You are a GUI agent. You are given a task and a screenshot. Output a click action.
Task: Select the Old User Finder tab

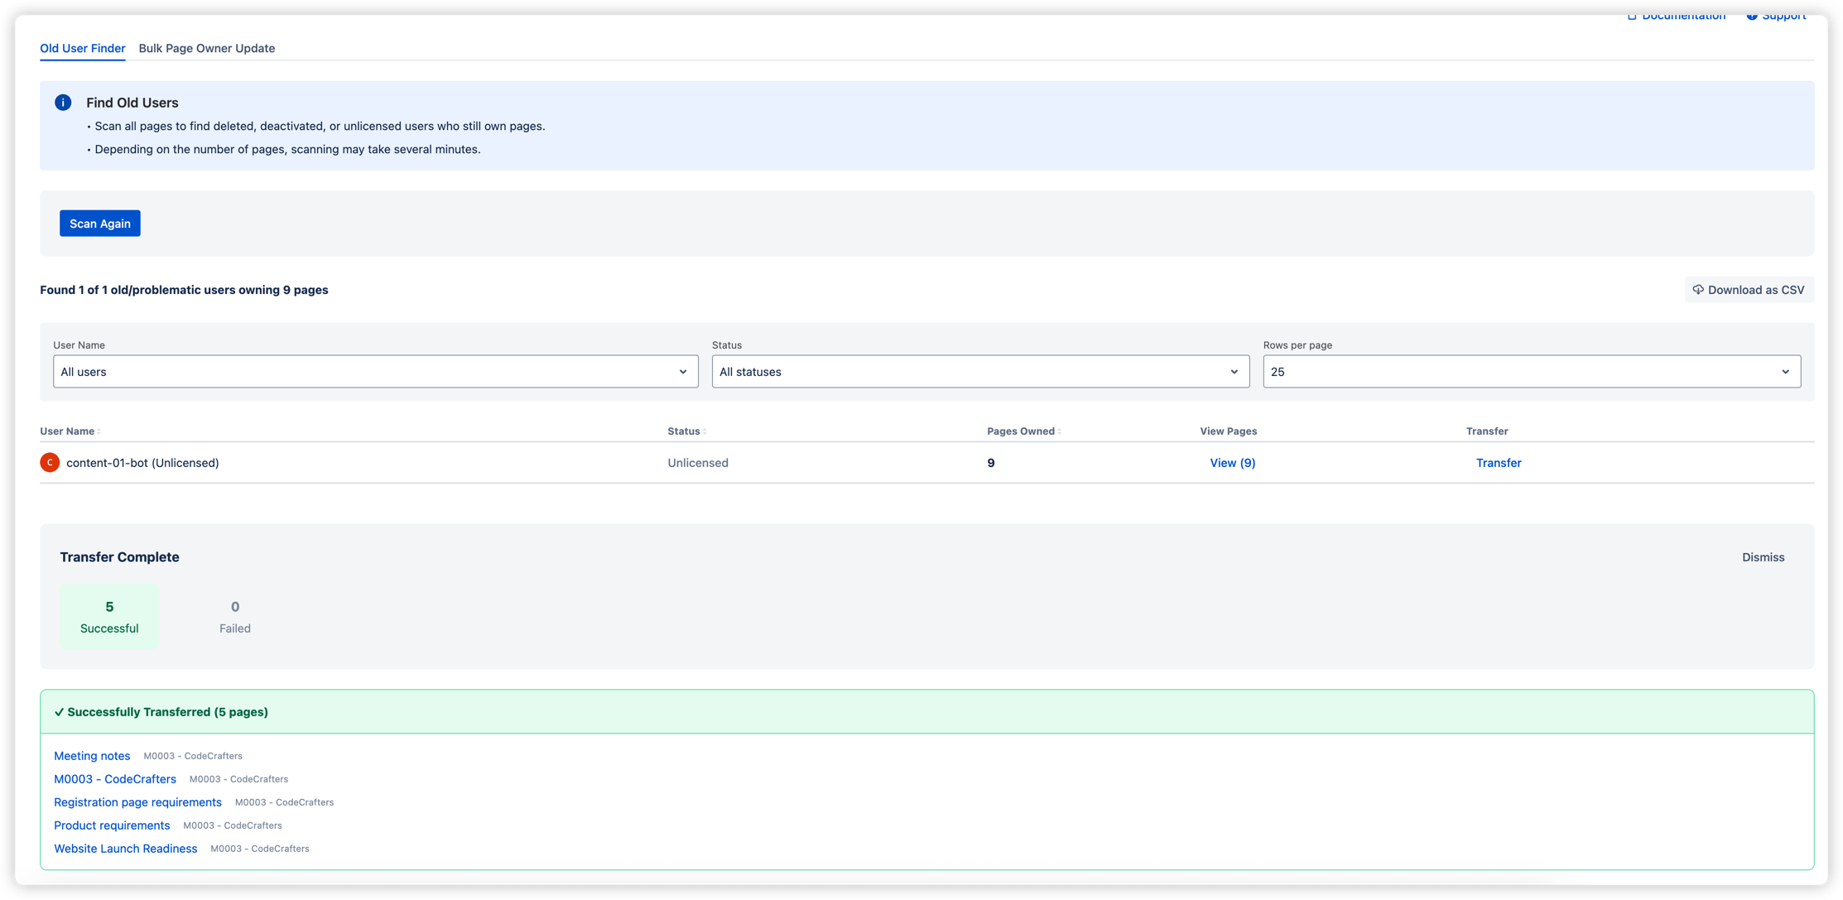click(82, 48)
